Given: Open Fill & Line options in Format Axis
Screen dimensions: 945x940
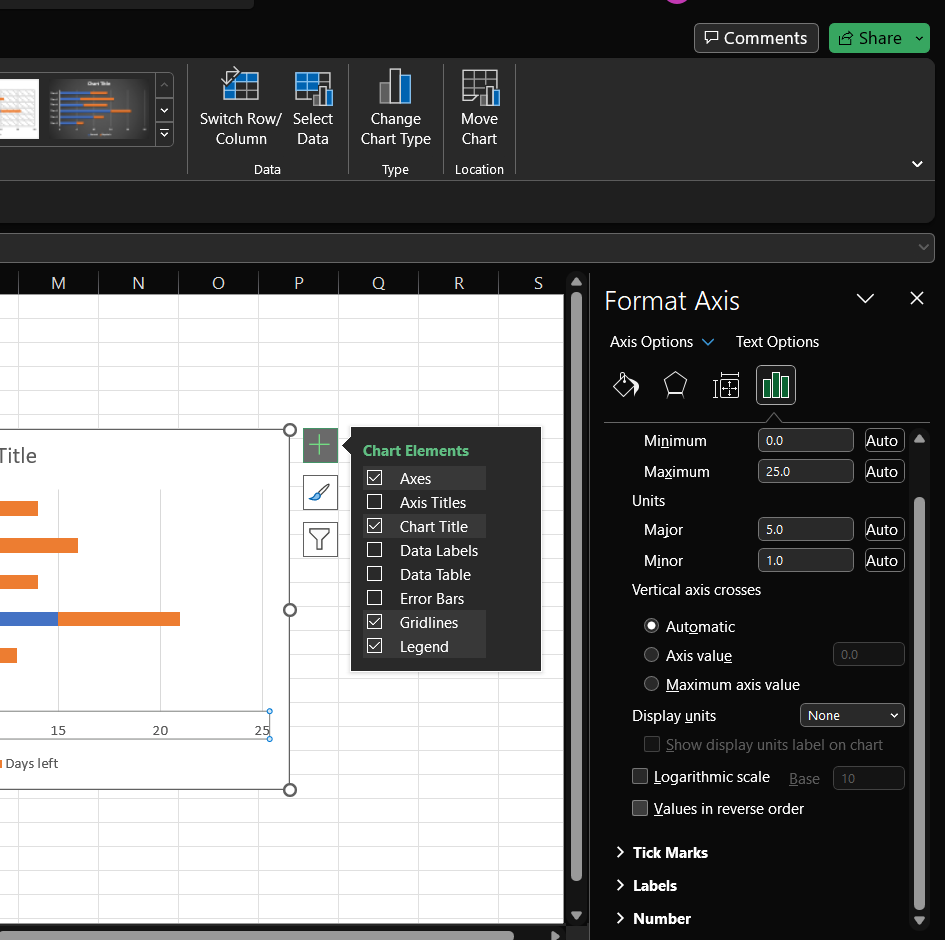Looking at the screenshot, I should [626, 385].
